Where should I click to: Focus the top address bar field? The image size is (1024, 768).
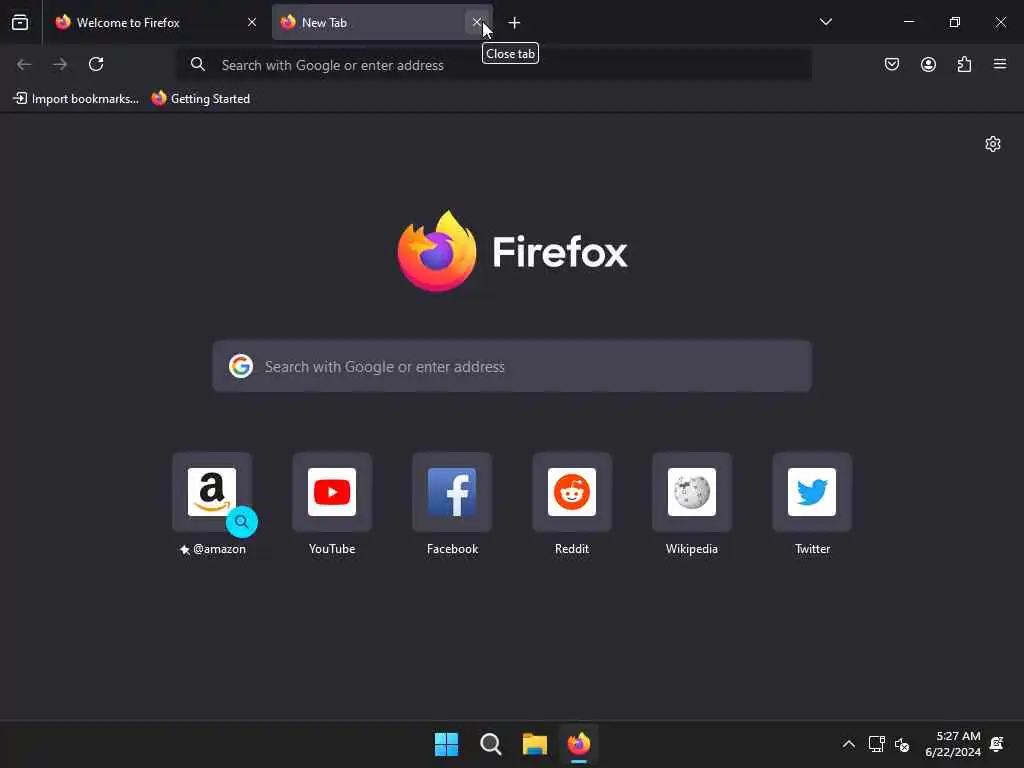pos(494,65)
